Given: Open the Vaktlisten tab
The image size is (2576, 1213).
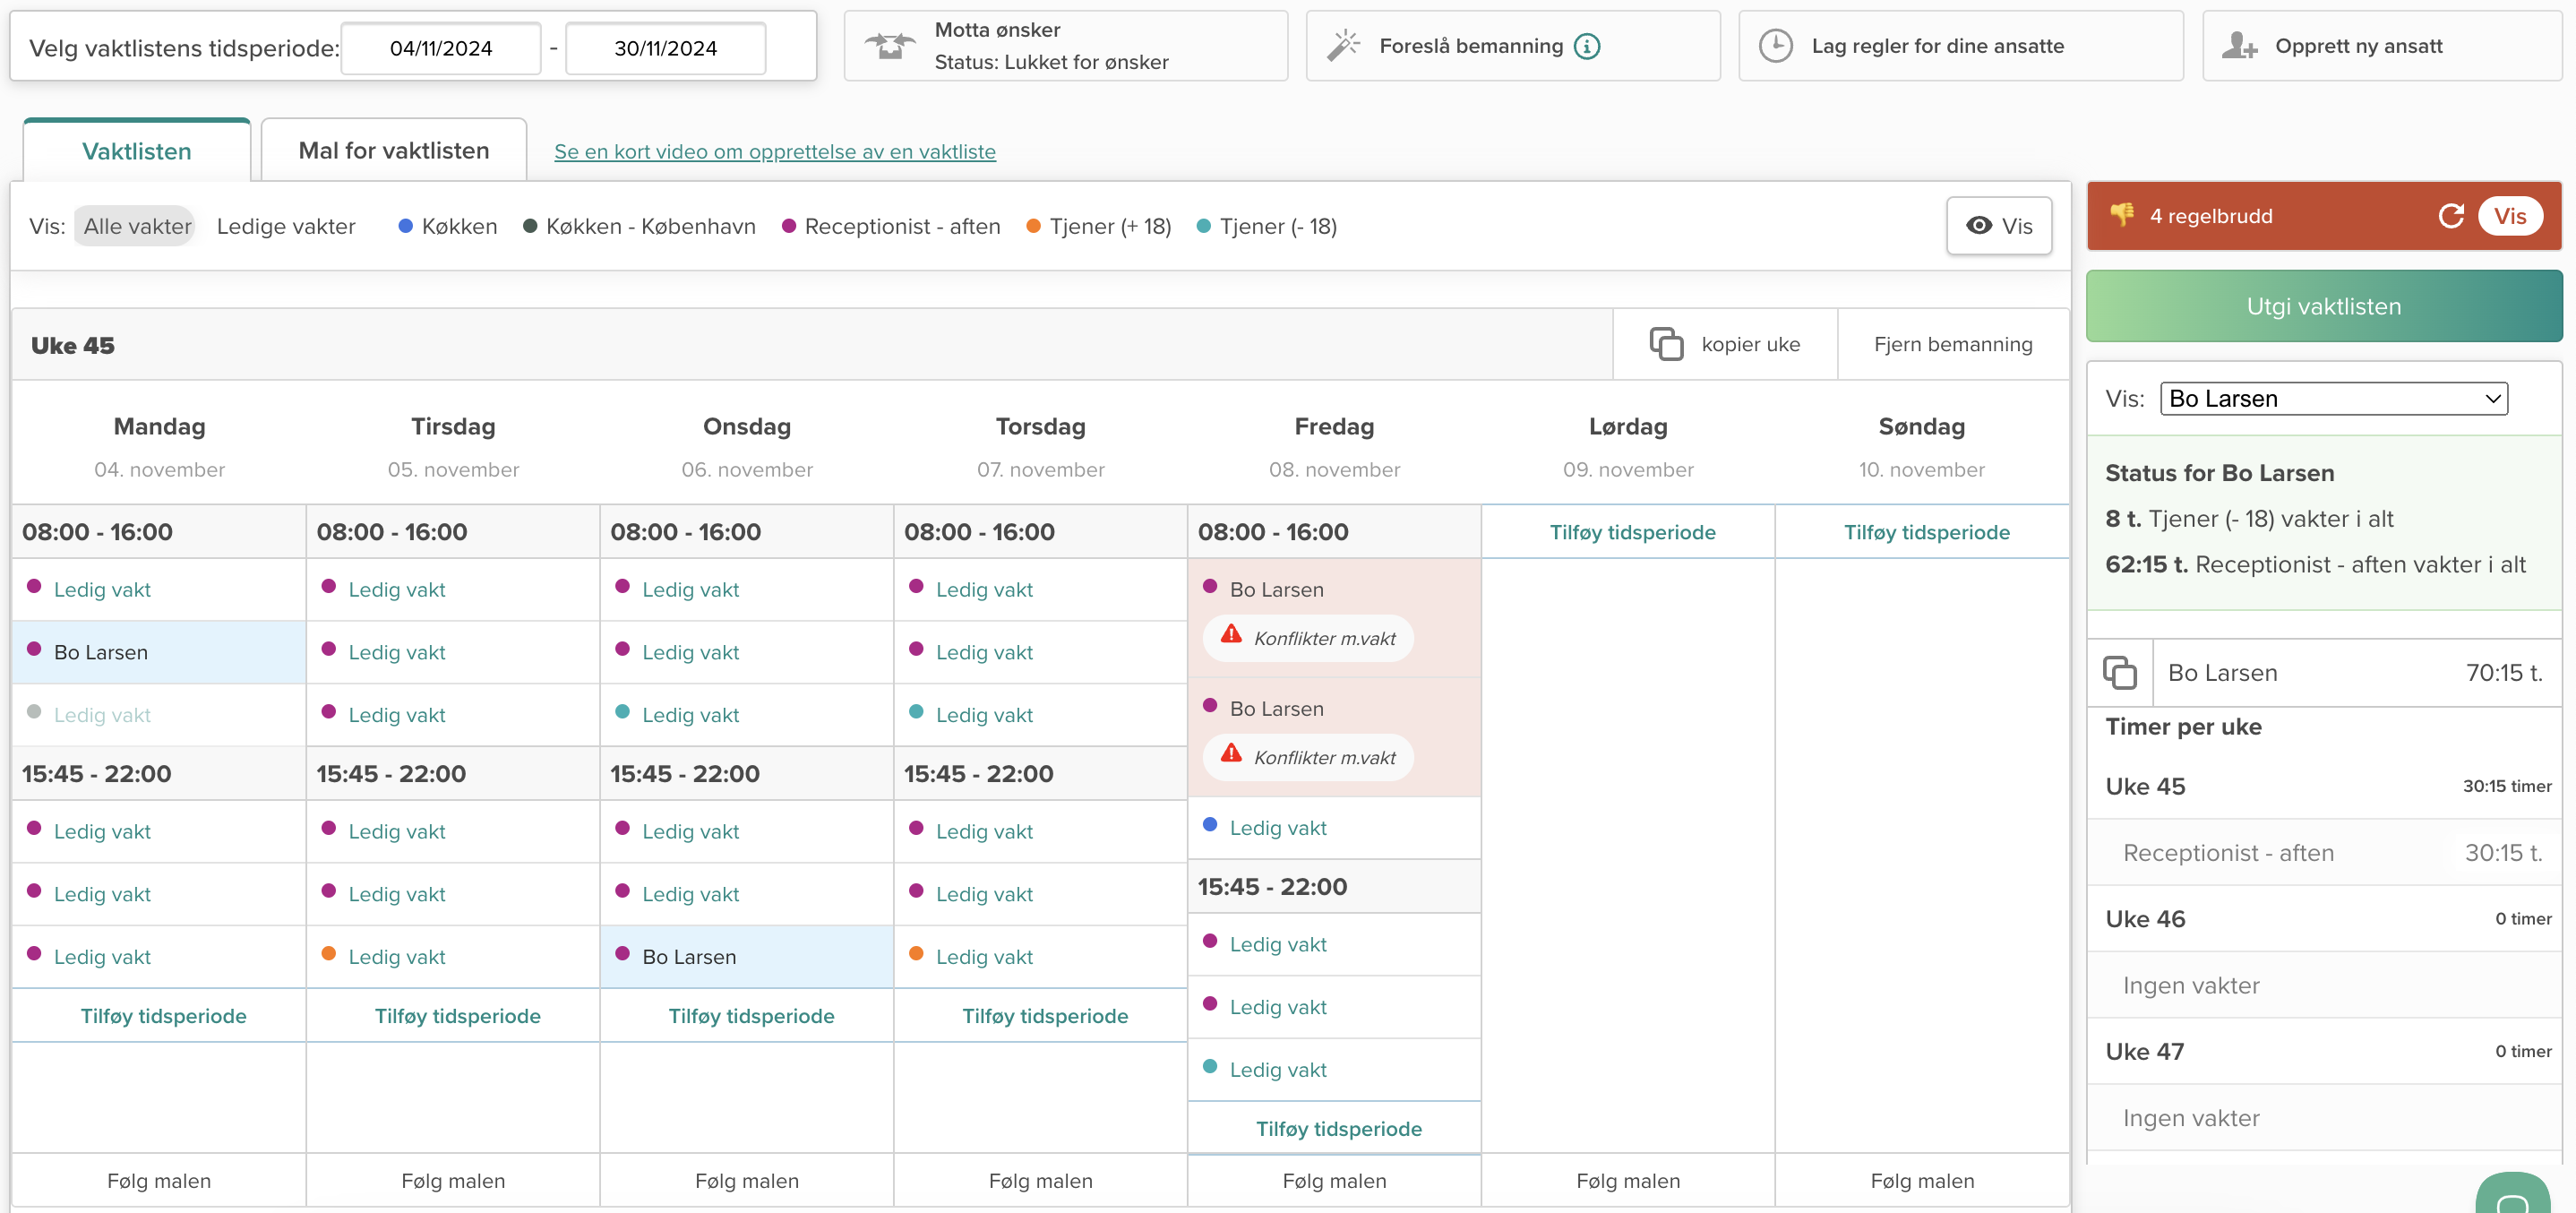Looking at the screenshot, I should 137,151.
